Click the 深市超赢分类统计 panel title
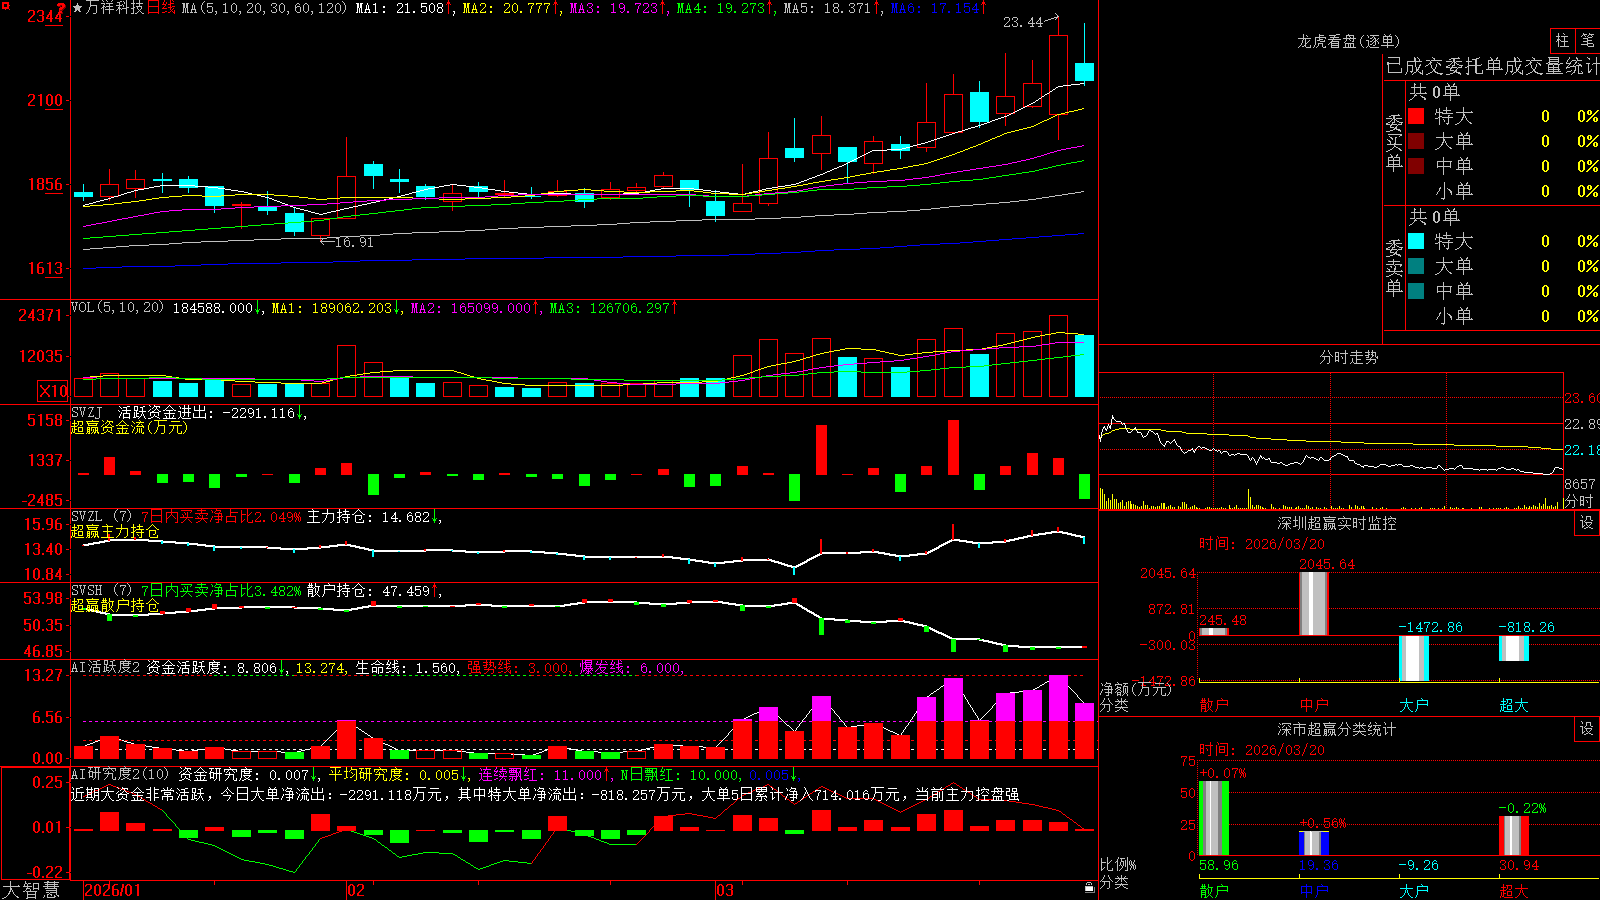Image resolution: width=1600 pixels, height=900 pixels. pos(1336,729)
